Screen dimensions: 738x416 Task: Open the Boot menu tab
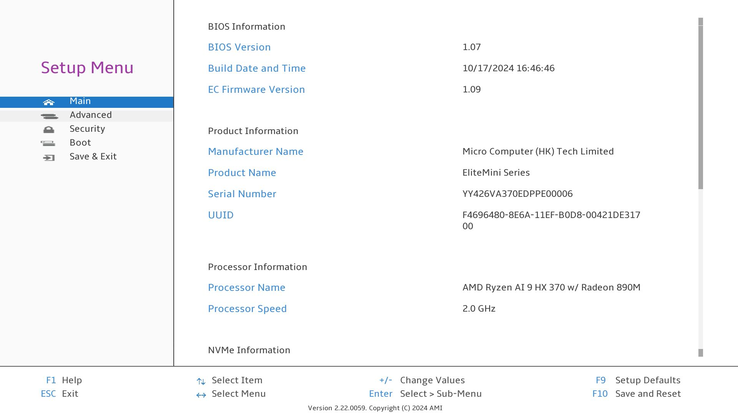[87, 143]
